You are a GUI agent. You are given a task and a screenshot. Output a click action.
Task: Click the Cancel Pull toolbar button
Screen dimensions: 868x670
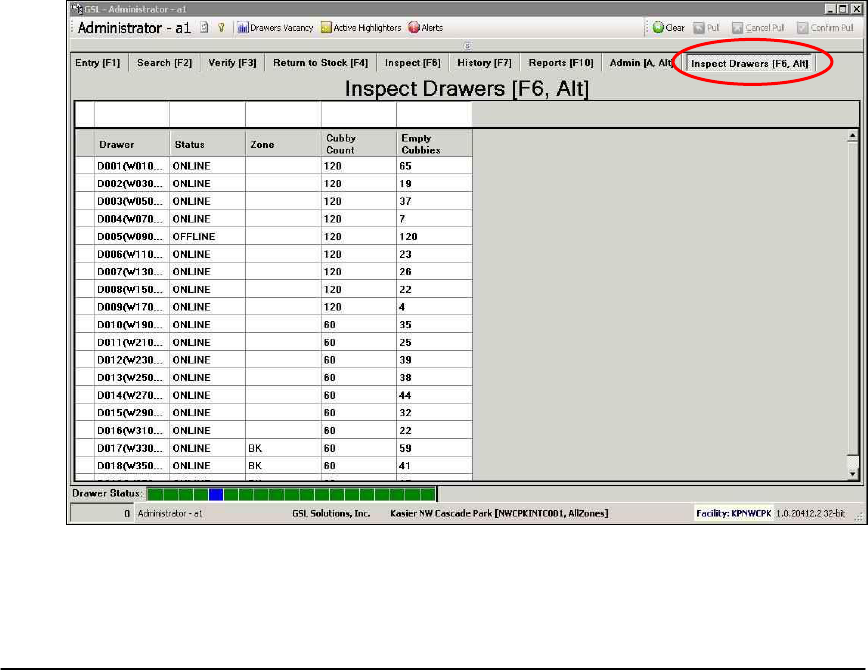[758, 28]
